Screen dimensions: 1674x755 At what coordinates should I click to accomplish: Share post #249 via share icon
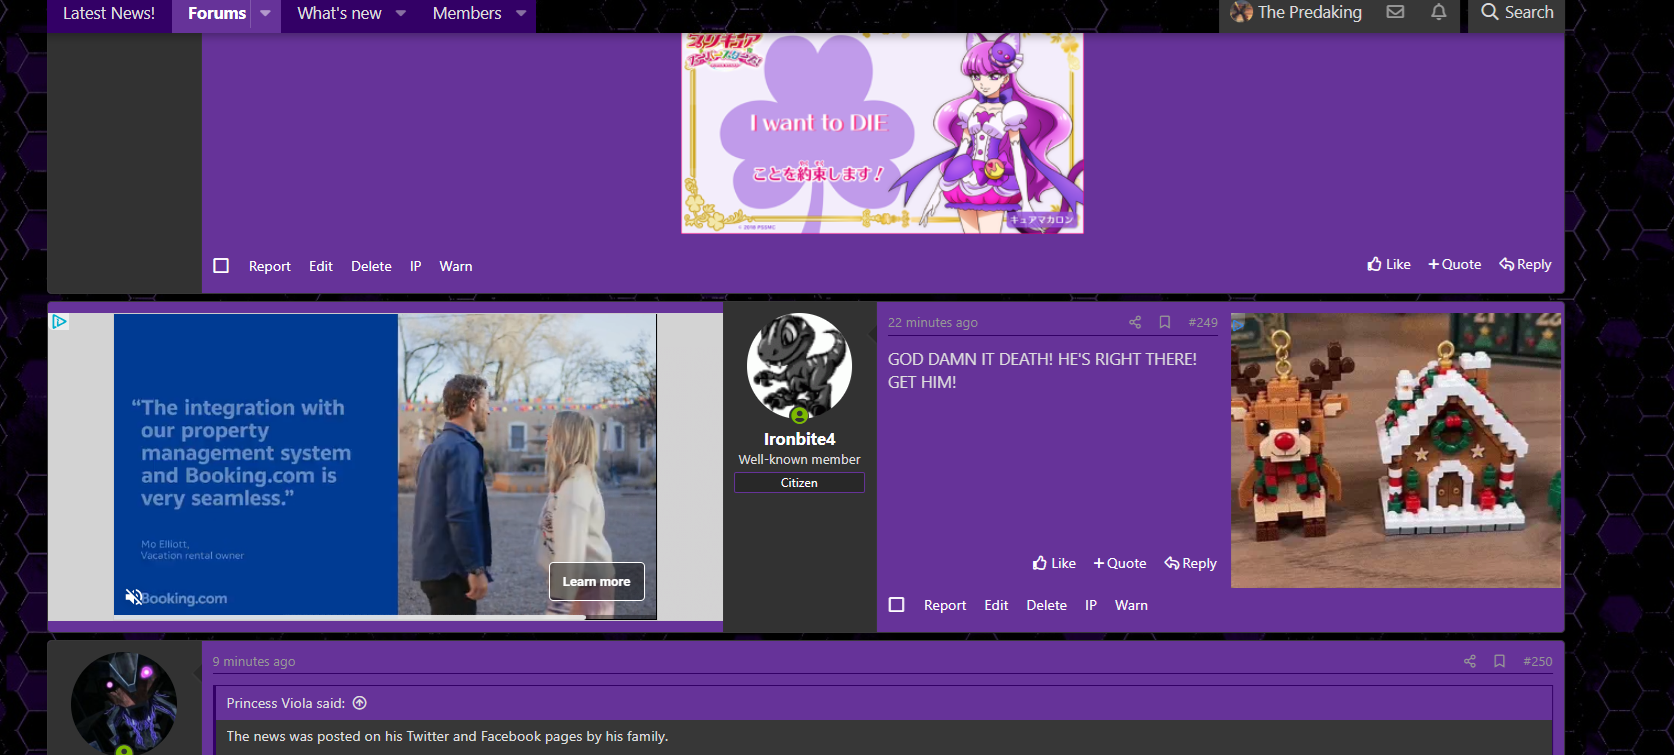coord(1135,322)
